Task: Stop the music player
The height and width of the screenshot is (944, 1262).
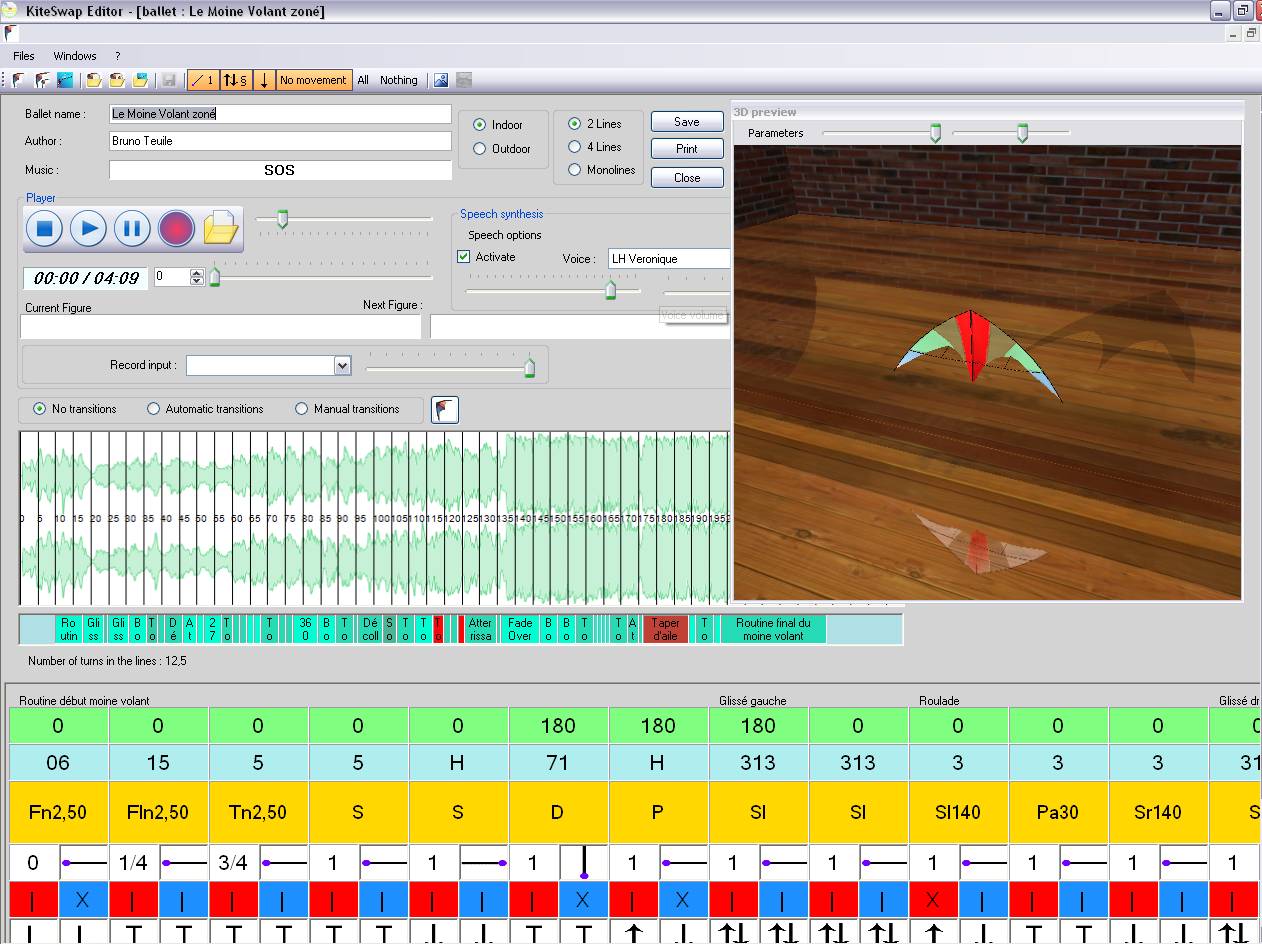Action: pyautogui.click(x=44, y=229)
